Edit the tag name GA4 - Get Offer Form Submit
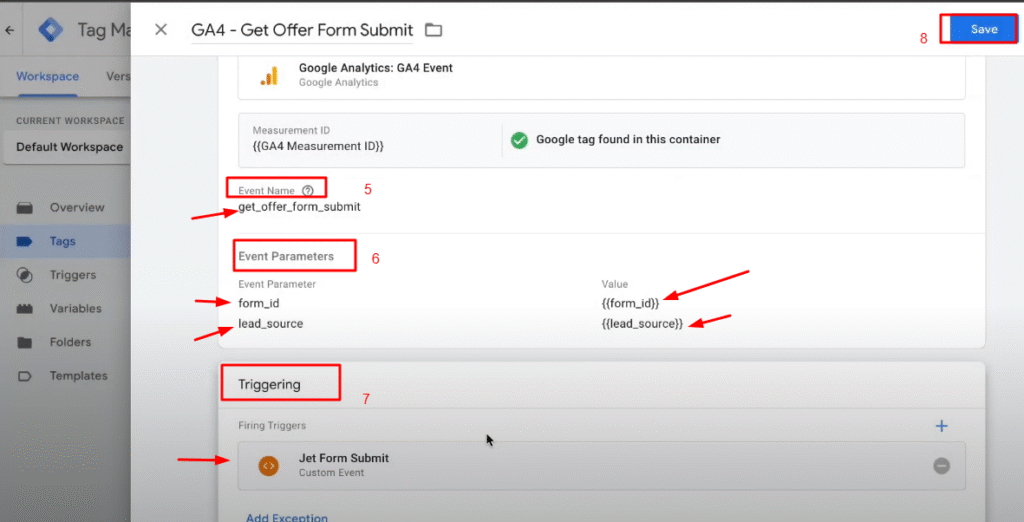The width and height of the screenshot is (1024, 522). (x=302, y=30)
